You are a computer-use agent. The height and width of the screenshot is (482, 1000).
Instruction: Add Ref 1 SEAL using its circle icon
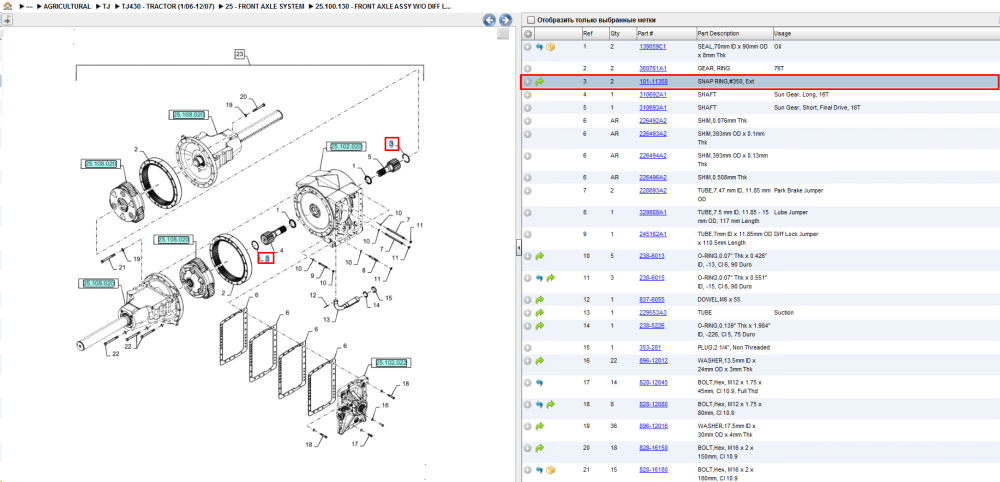(528, 47)
